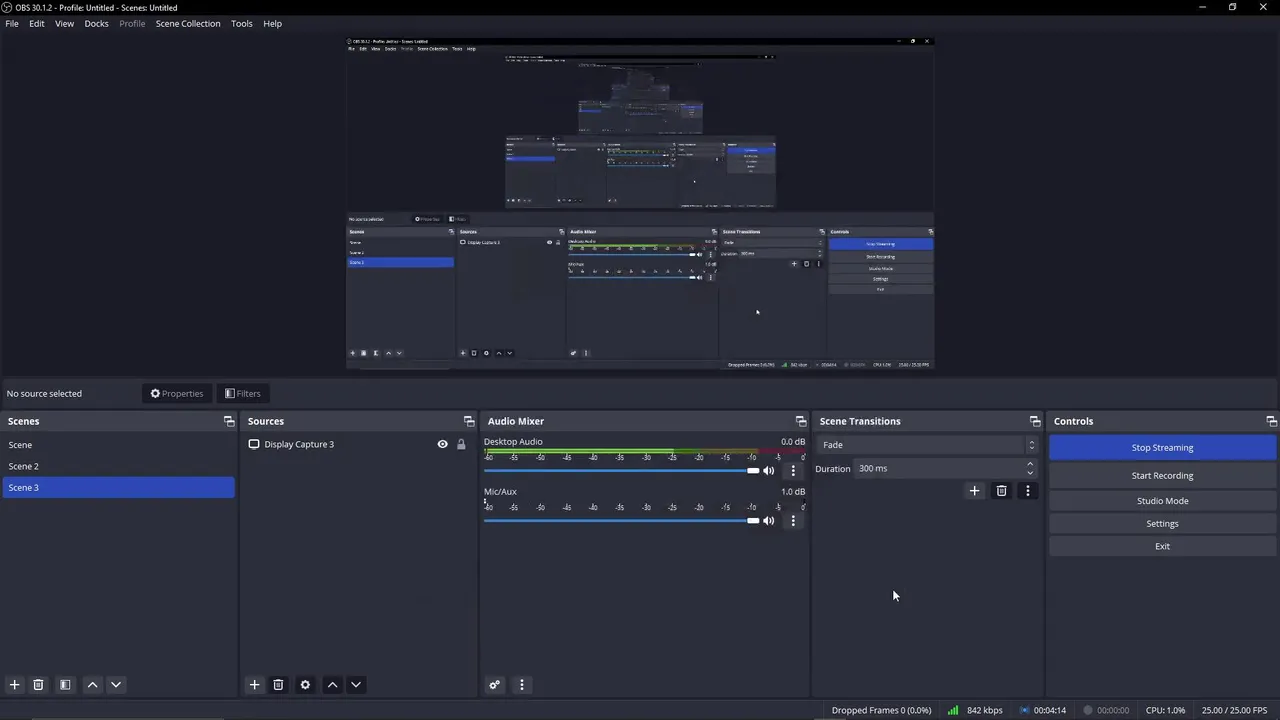Click the preview canvas display

tap(640, 203)
